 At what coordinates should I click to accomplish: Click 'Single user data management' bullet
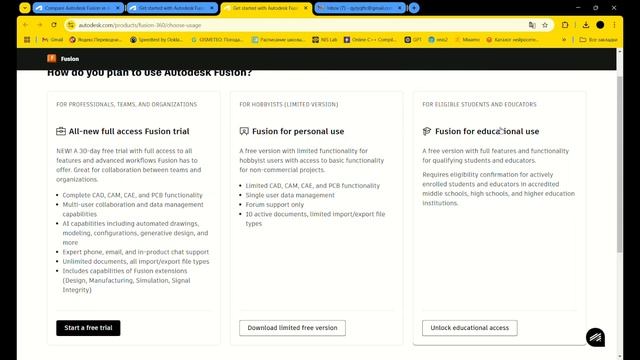click(x=290, y=195)
